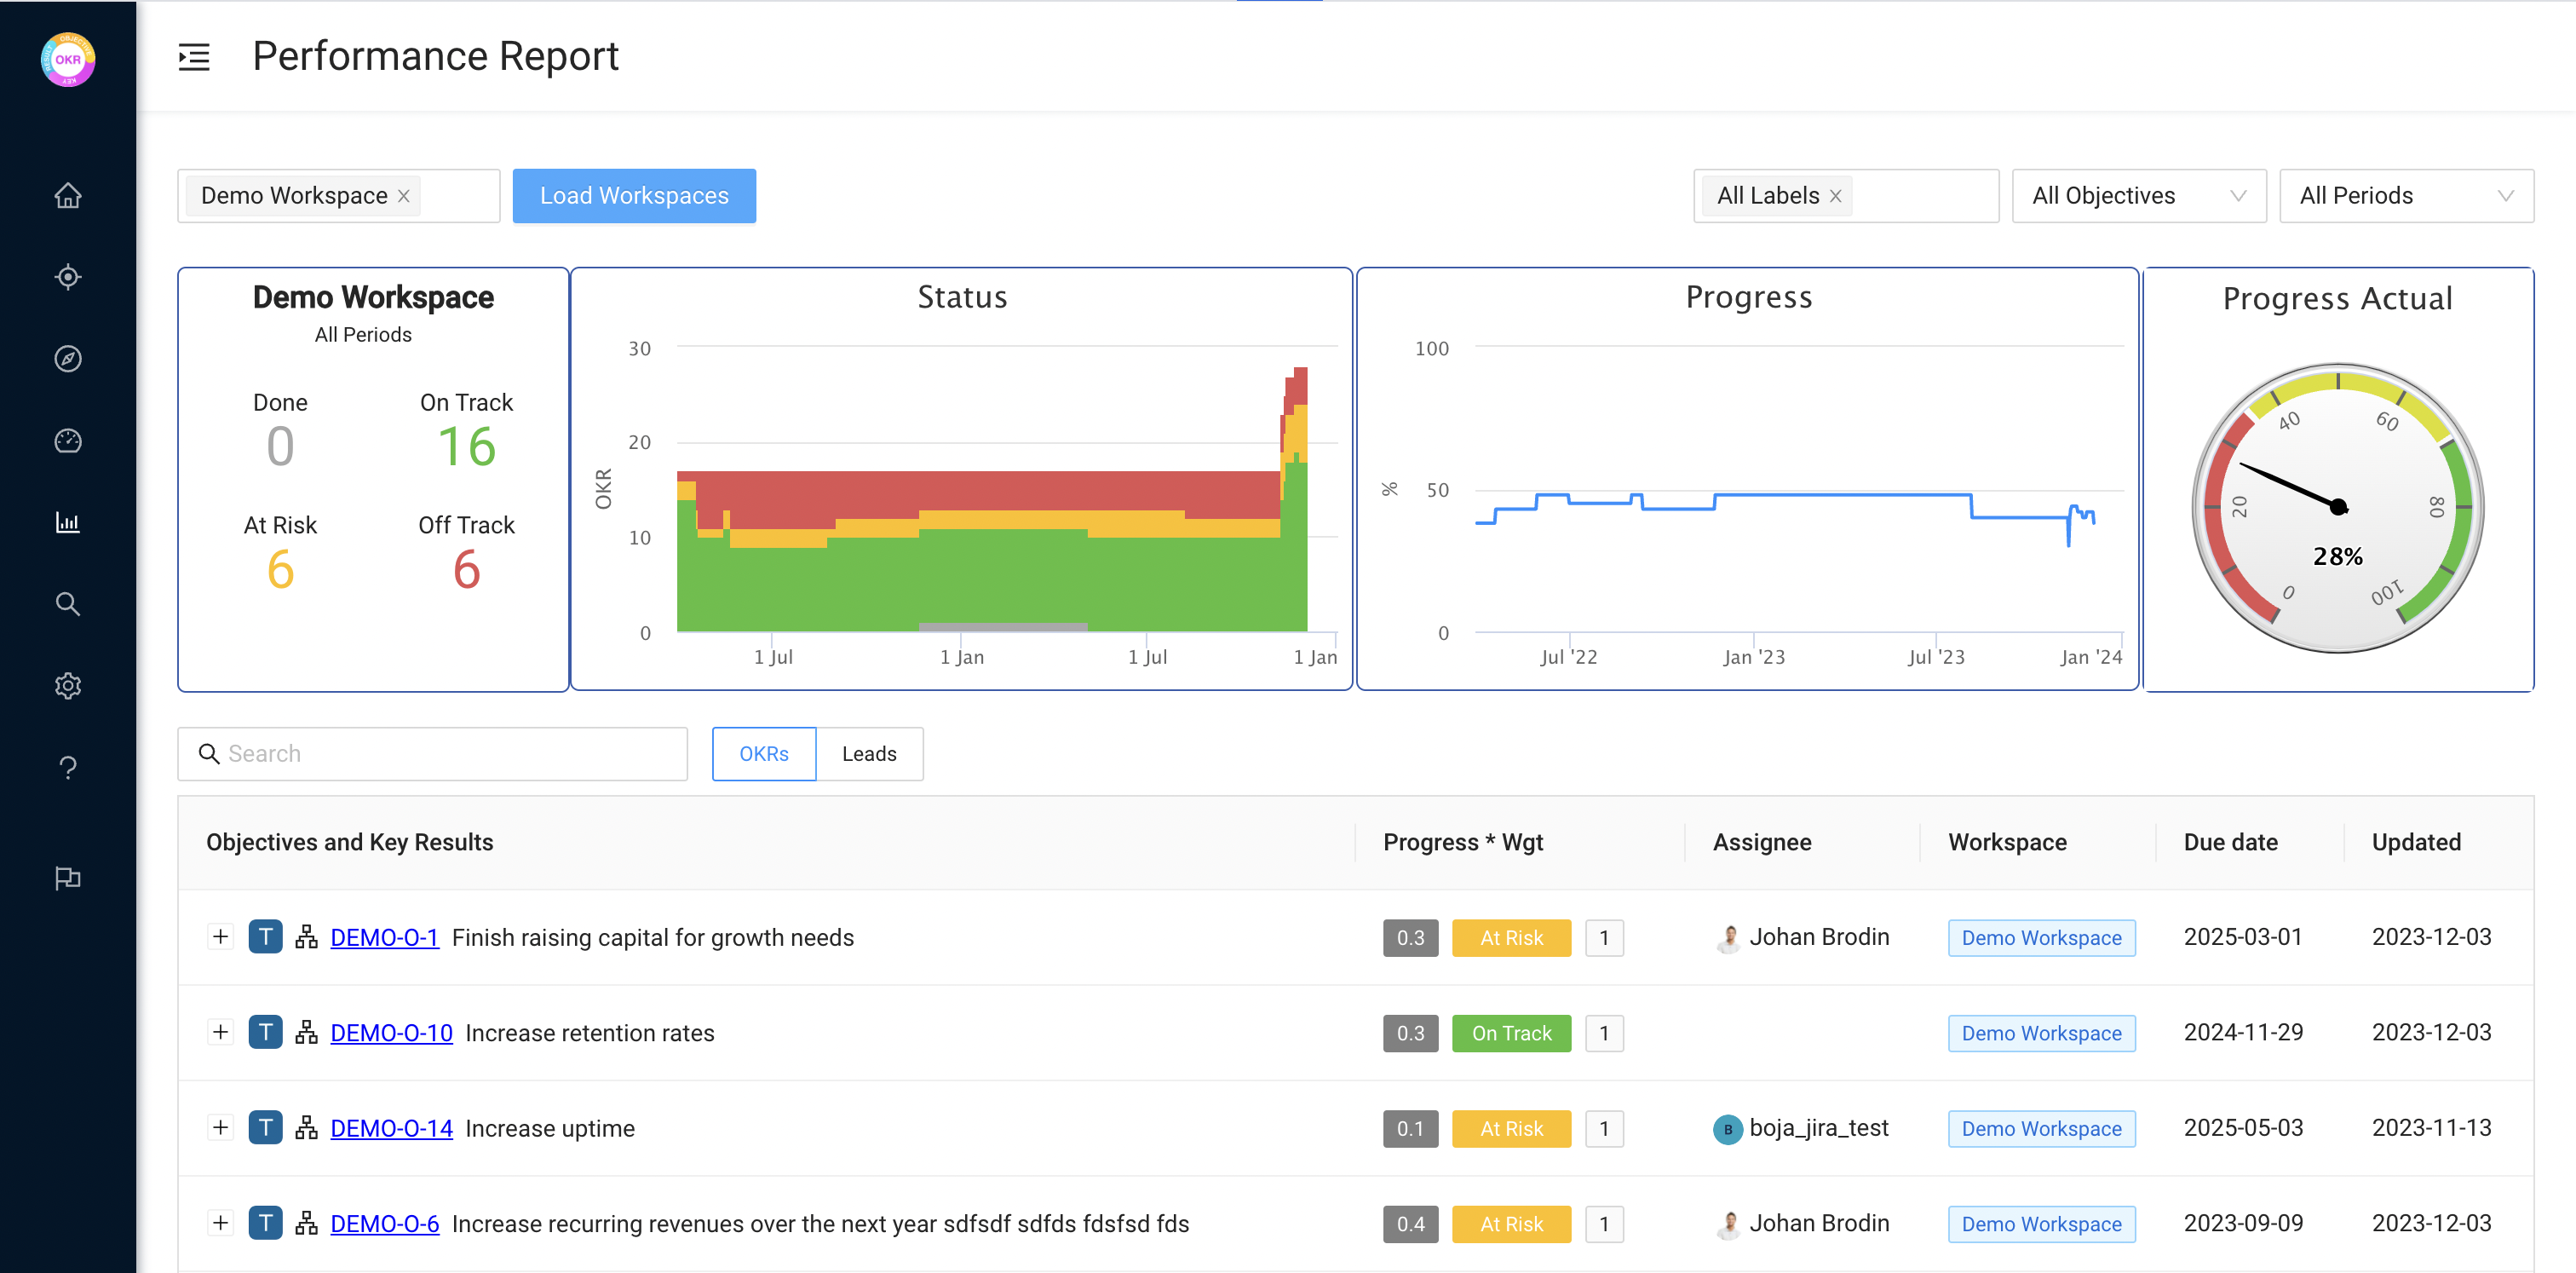2576x1273 pixels.
Task: Open the All Periods dropdown
Action: coord(2405,196)
